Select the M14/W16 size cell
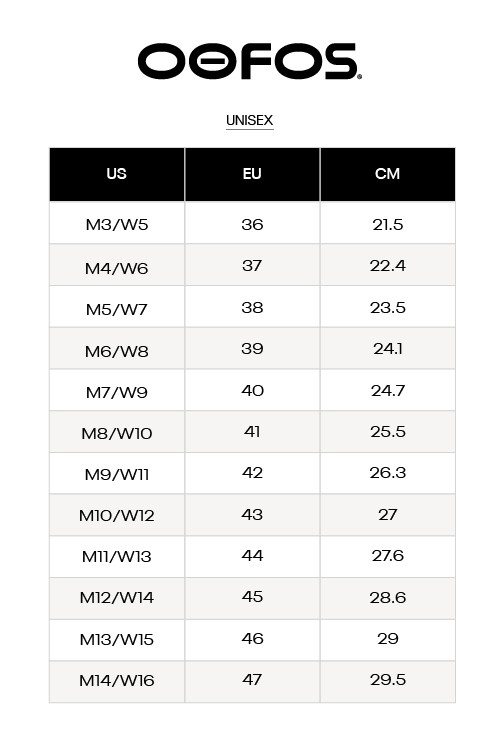This screenshot has height=744, width=500. coord(117,681)
